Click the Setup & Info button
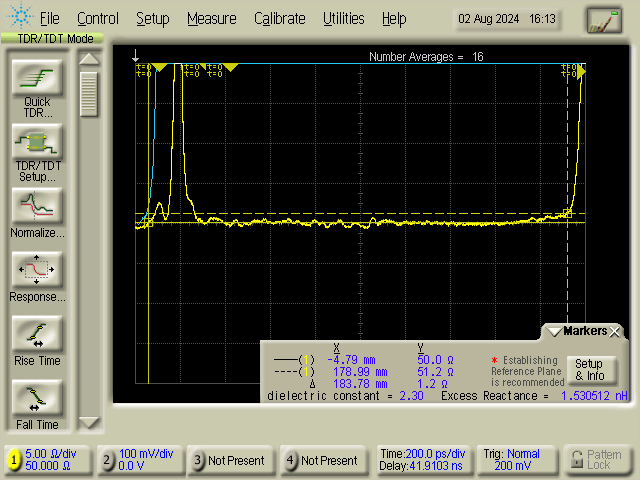The image size is (640, 480). tap(588, 370)
